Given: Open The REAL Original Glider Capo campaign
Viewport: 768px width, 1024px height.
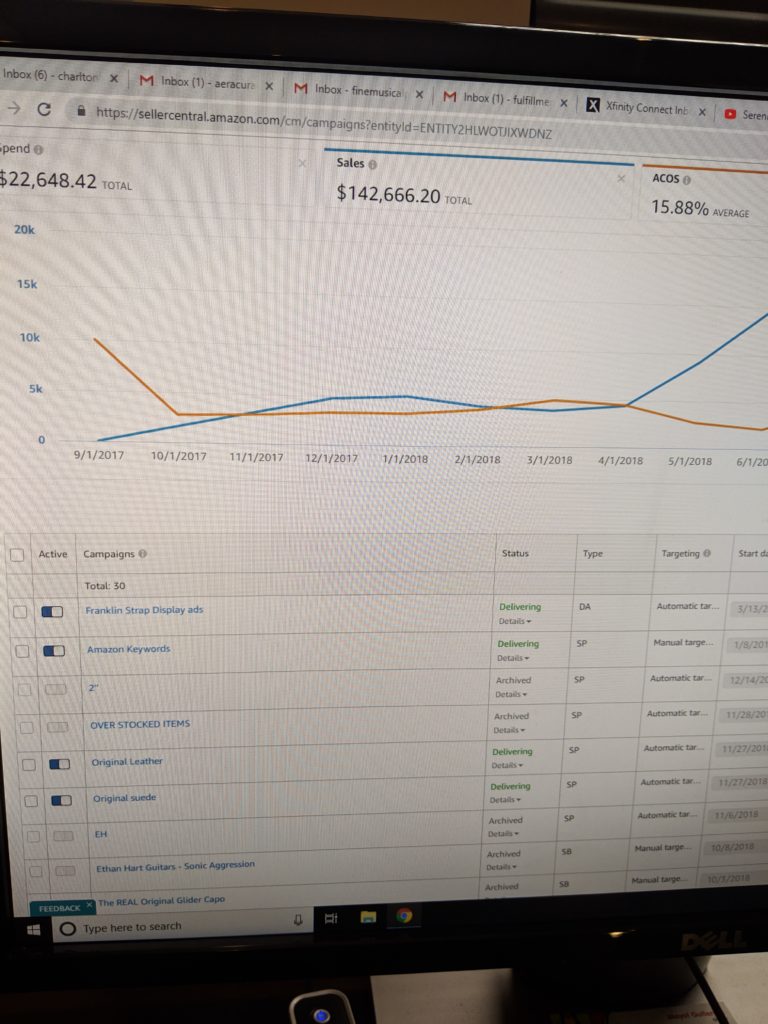Looking at the screenshot, I should coord(161,901).
